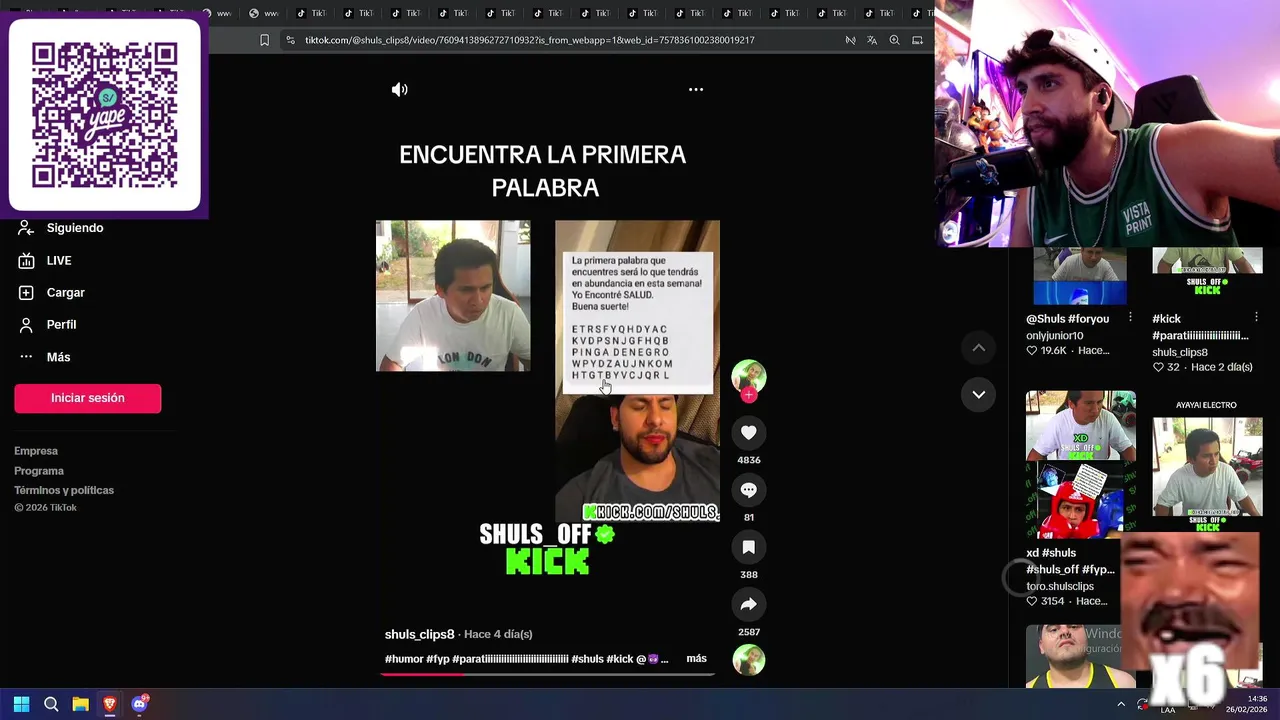Click the first address bar icon left of translate

tap(850, 40)
